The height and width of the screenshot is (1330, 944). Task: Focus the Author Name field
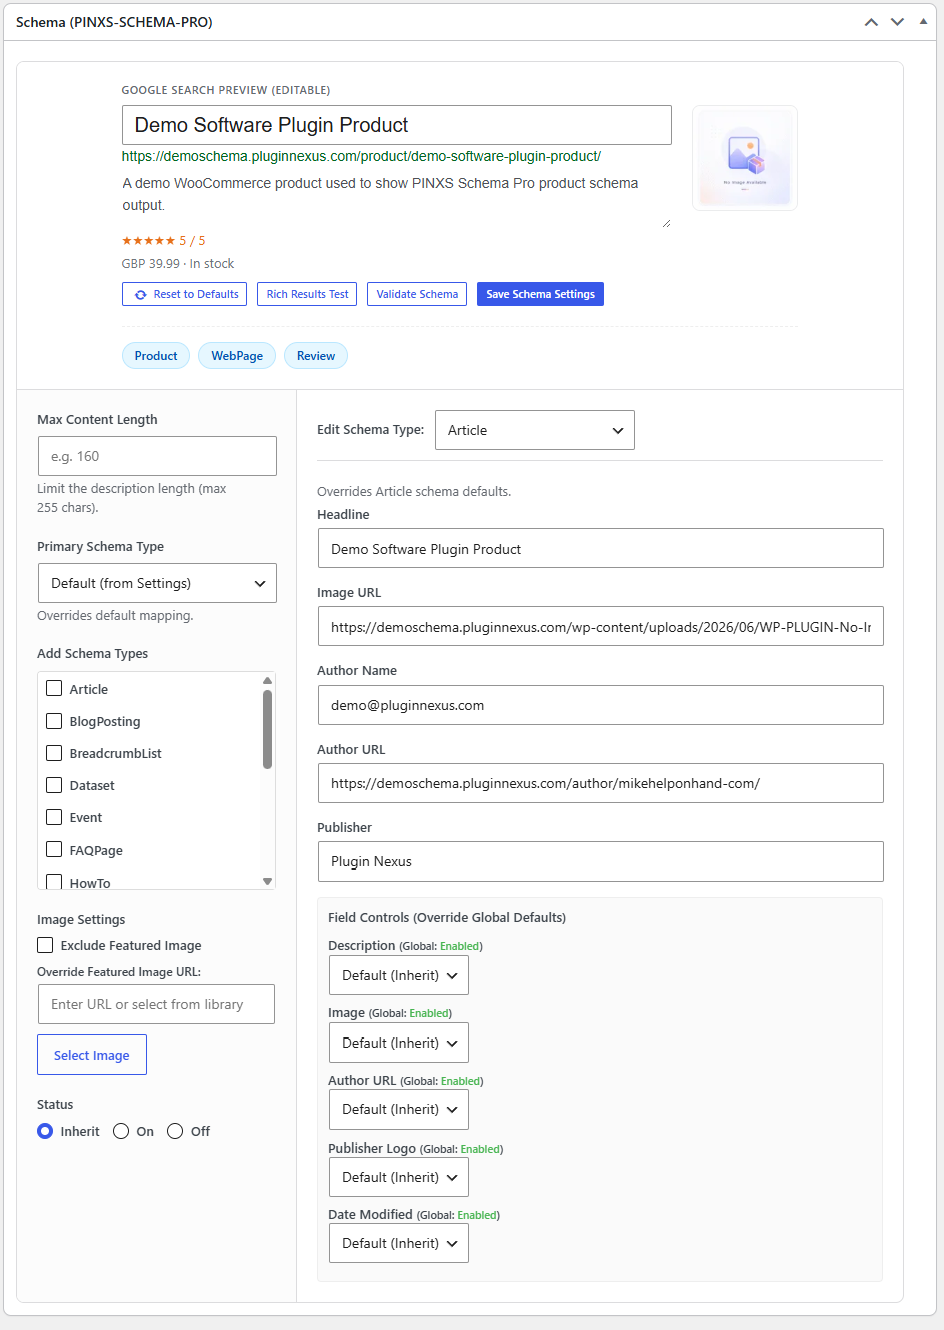click(x=601, y=705)
